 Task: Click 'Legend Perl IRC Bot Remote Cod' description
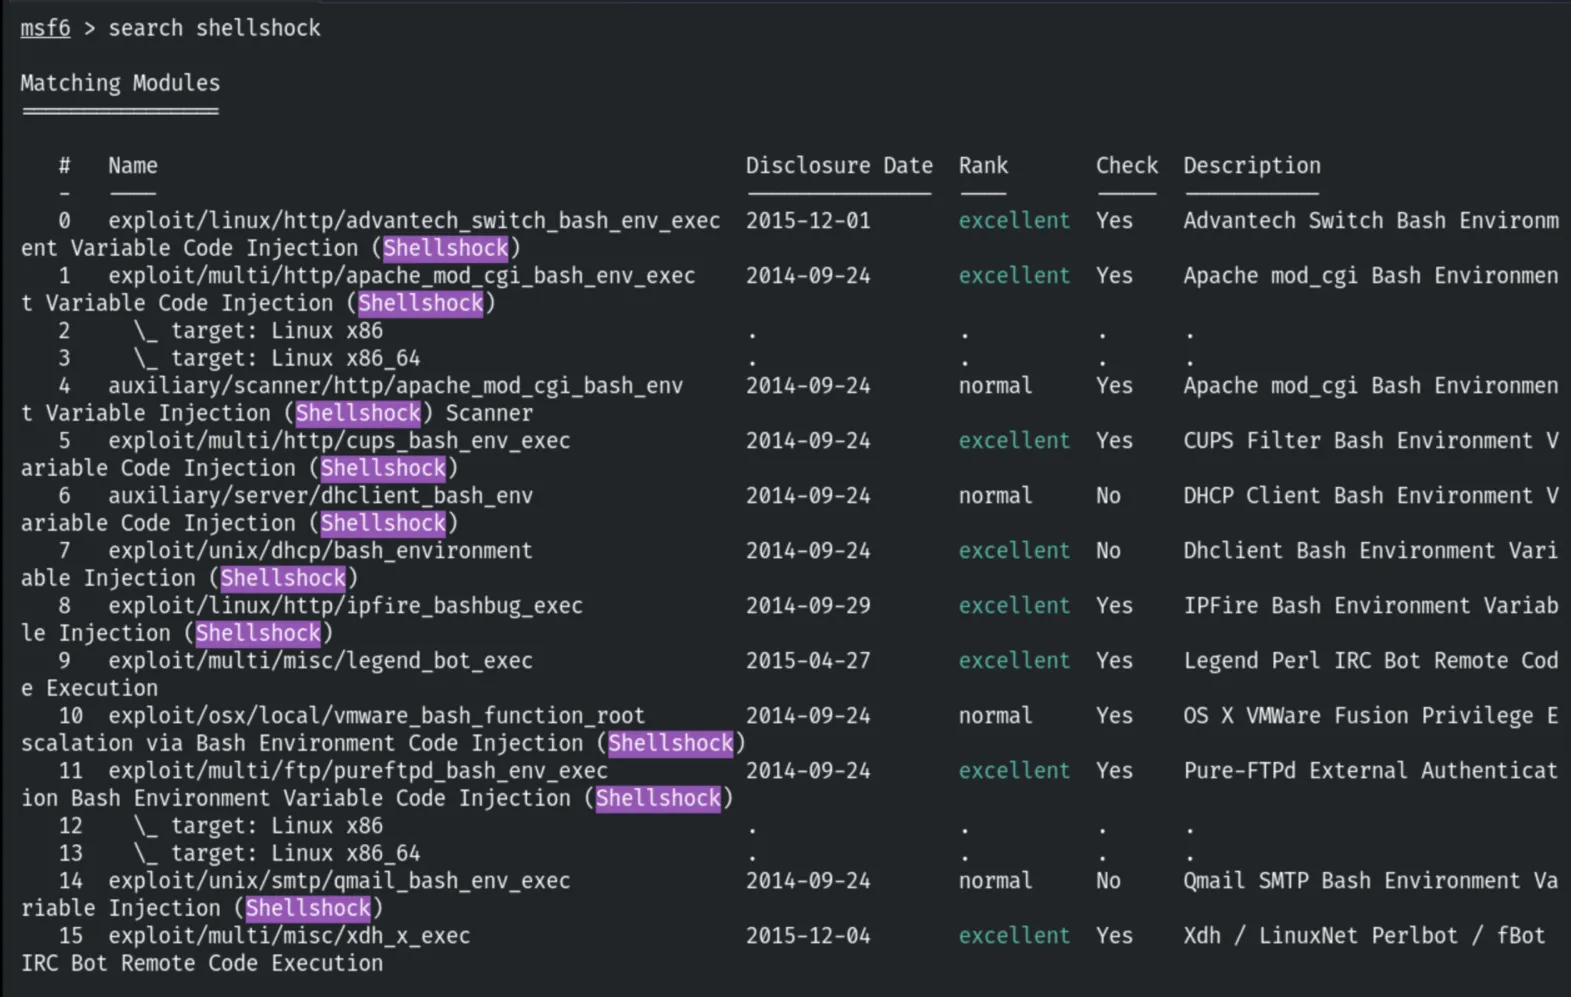1371,661
